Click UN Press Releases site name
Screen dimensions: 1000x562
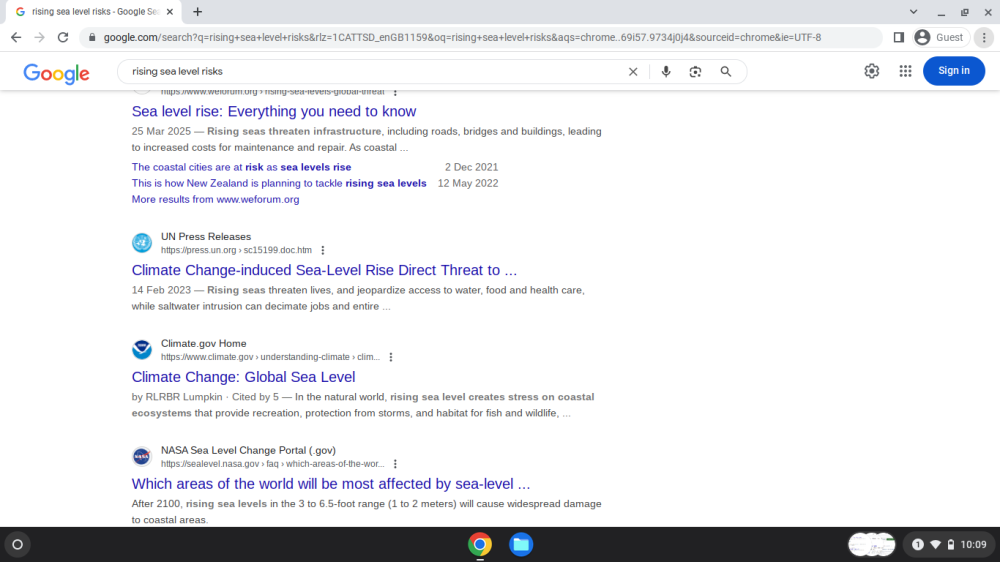205,237
